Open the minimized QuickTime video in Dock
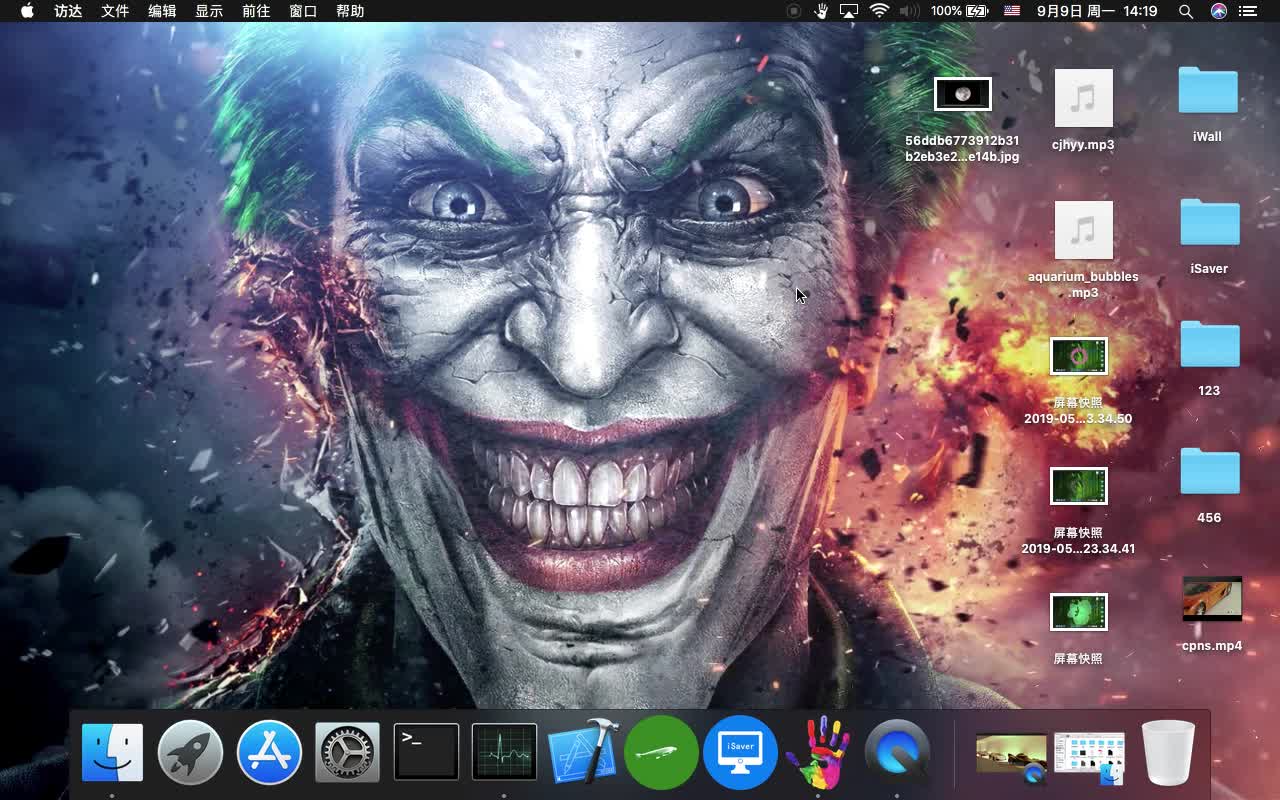The height and width of the screenshot is (800, 1280). (x=1011, y=758)
